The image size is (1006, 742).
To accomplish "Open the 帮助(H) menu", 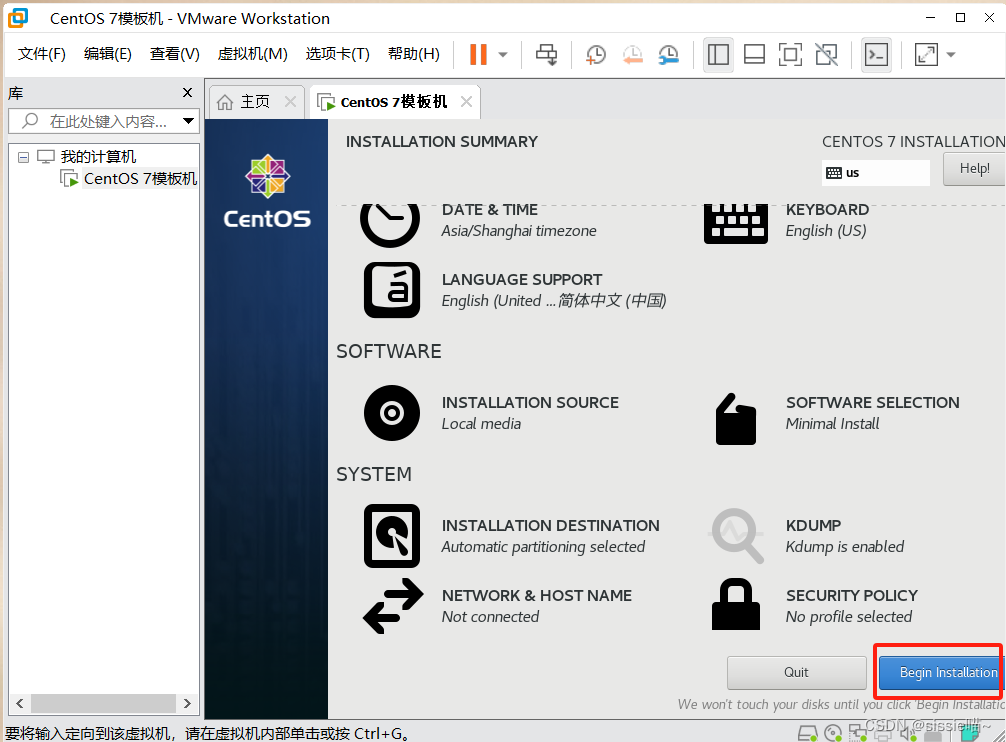I will pos(414,54).
